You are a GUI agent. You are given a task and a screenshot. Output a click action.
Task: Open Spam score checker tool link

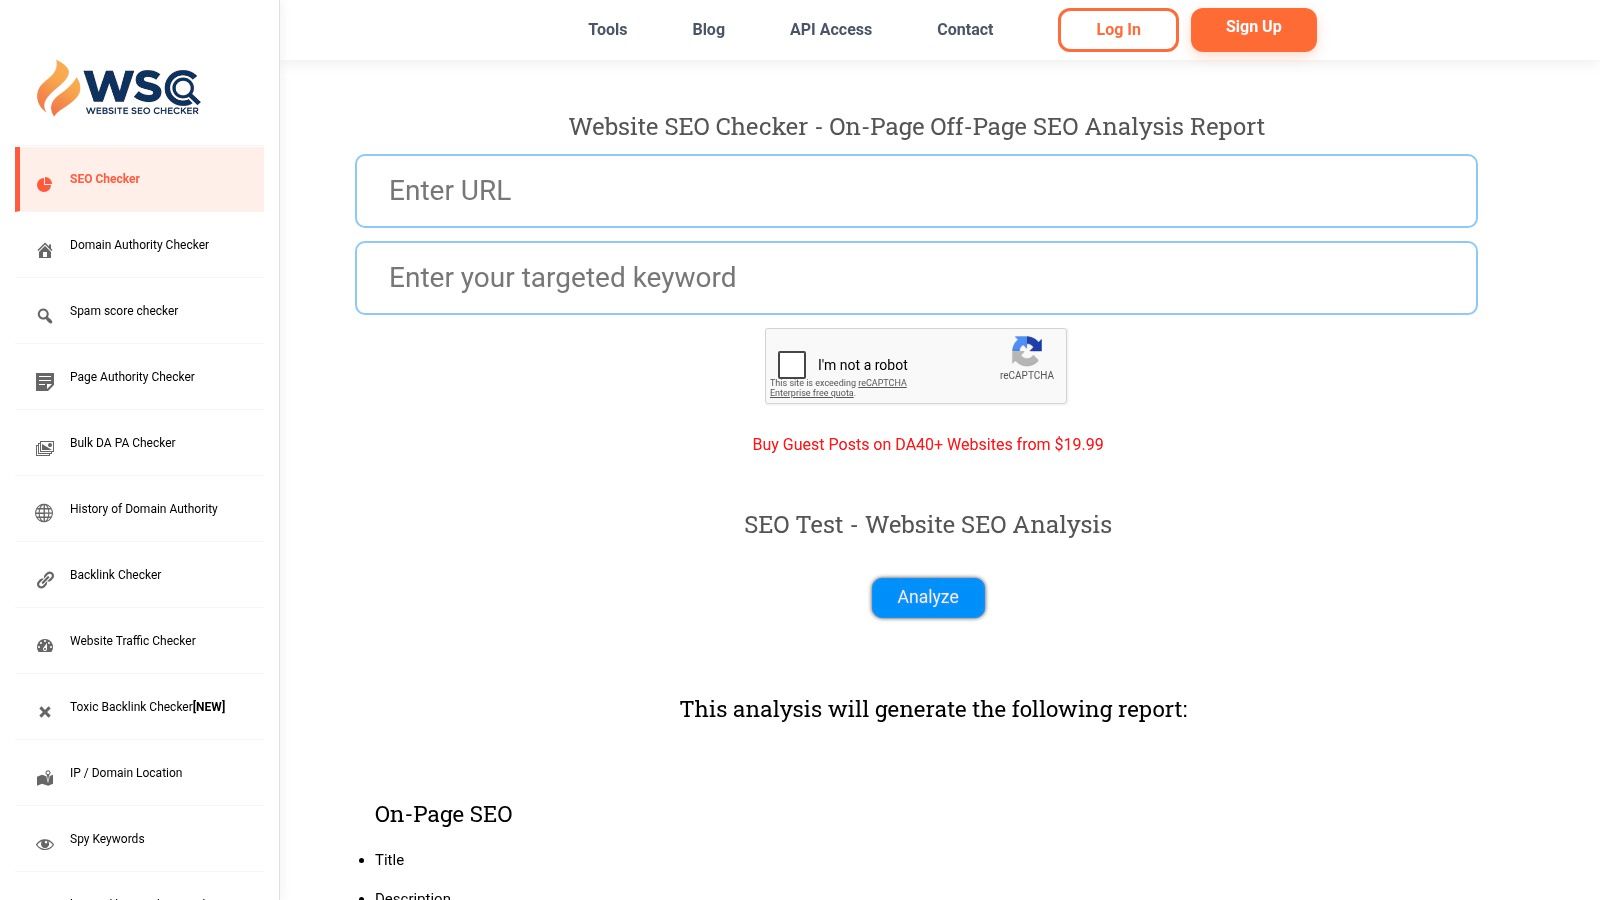(140, 311)
